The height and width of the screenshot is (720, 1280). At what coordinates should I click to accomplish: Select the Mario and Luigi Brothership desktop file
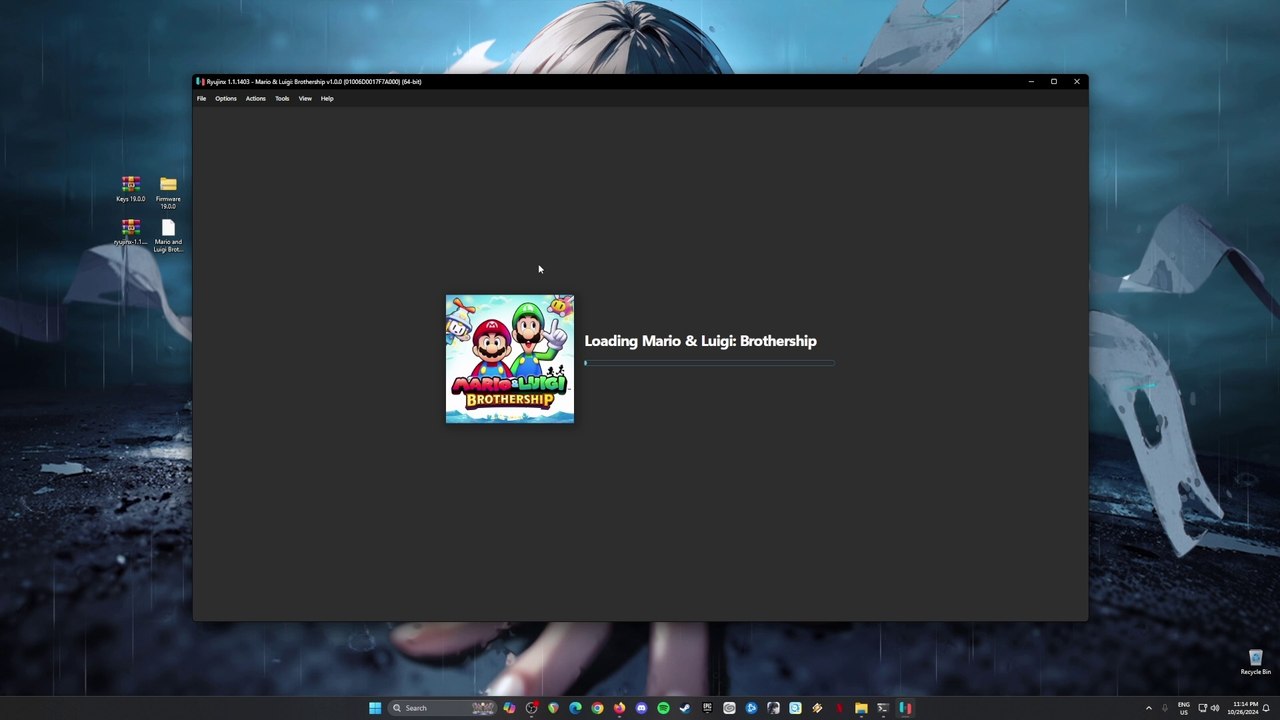[168, 236]
